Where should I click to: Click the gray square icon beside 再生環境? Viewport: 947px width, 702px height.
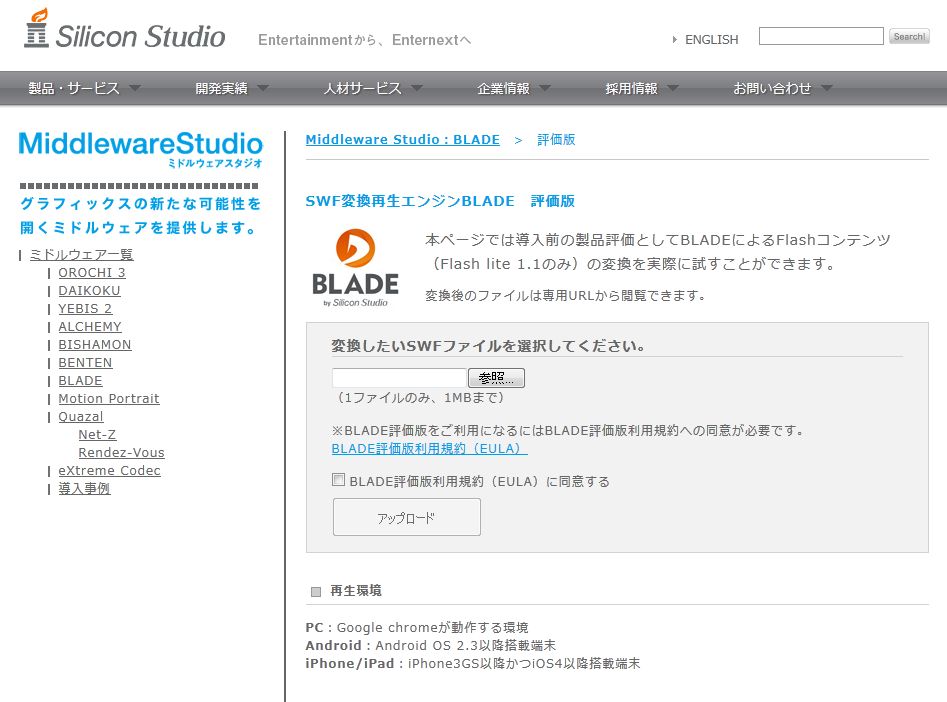pyautogui.click(x=316, y=591)
